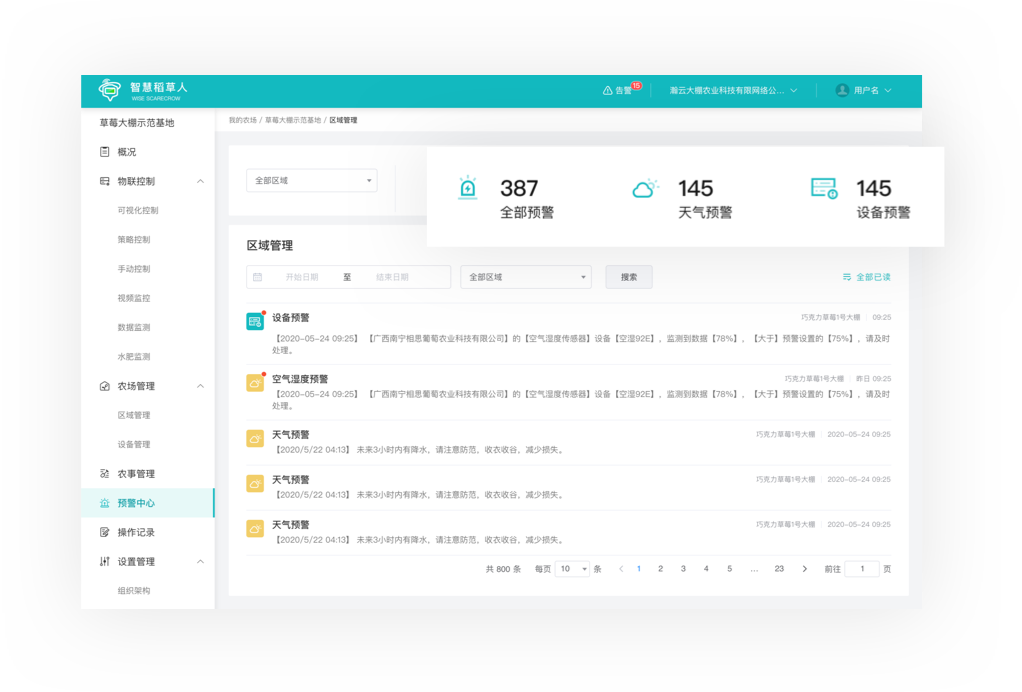Viewport: 1022px width, 692px height.
Task: Click the 设备预警 teal alert icon in list
Action: coord(255,321)
